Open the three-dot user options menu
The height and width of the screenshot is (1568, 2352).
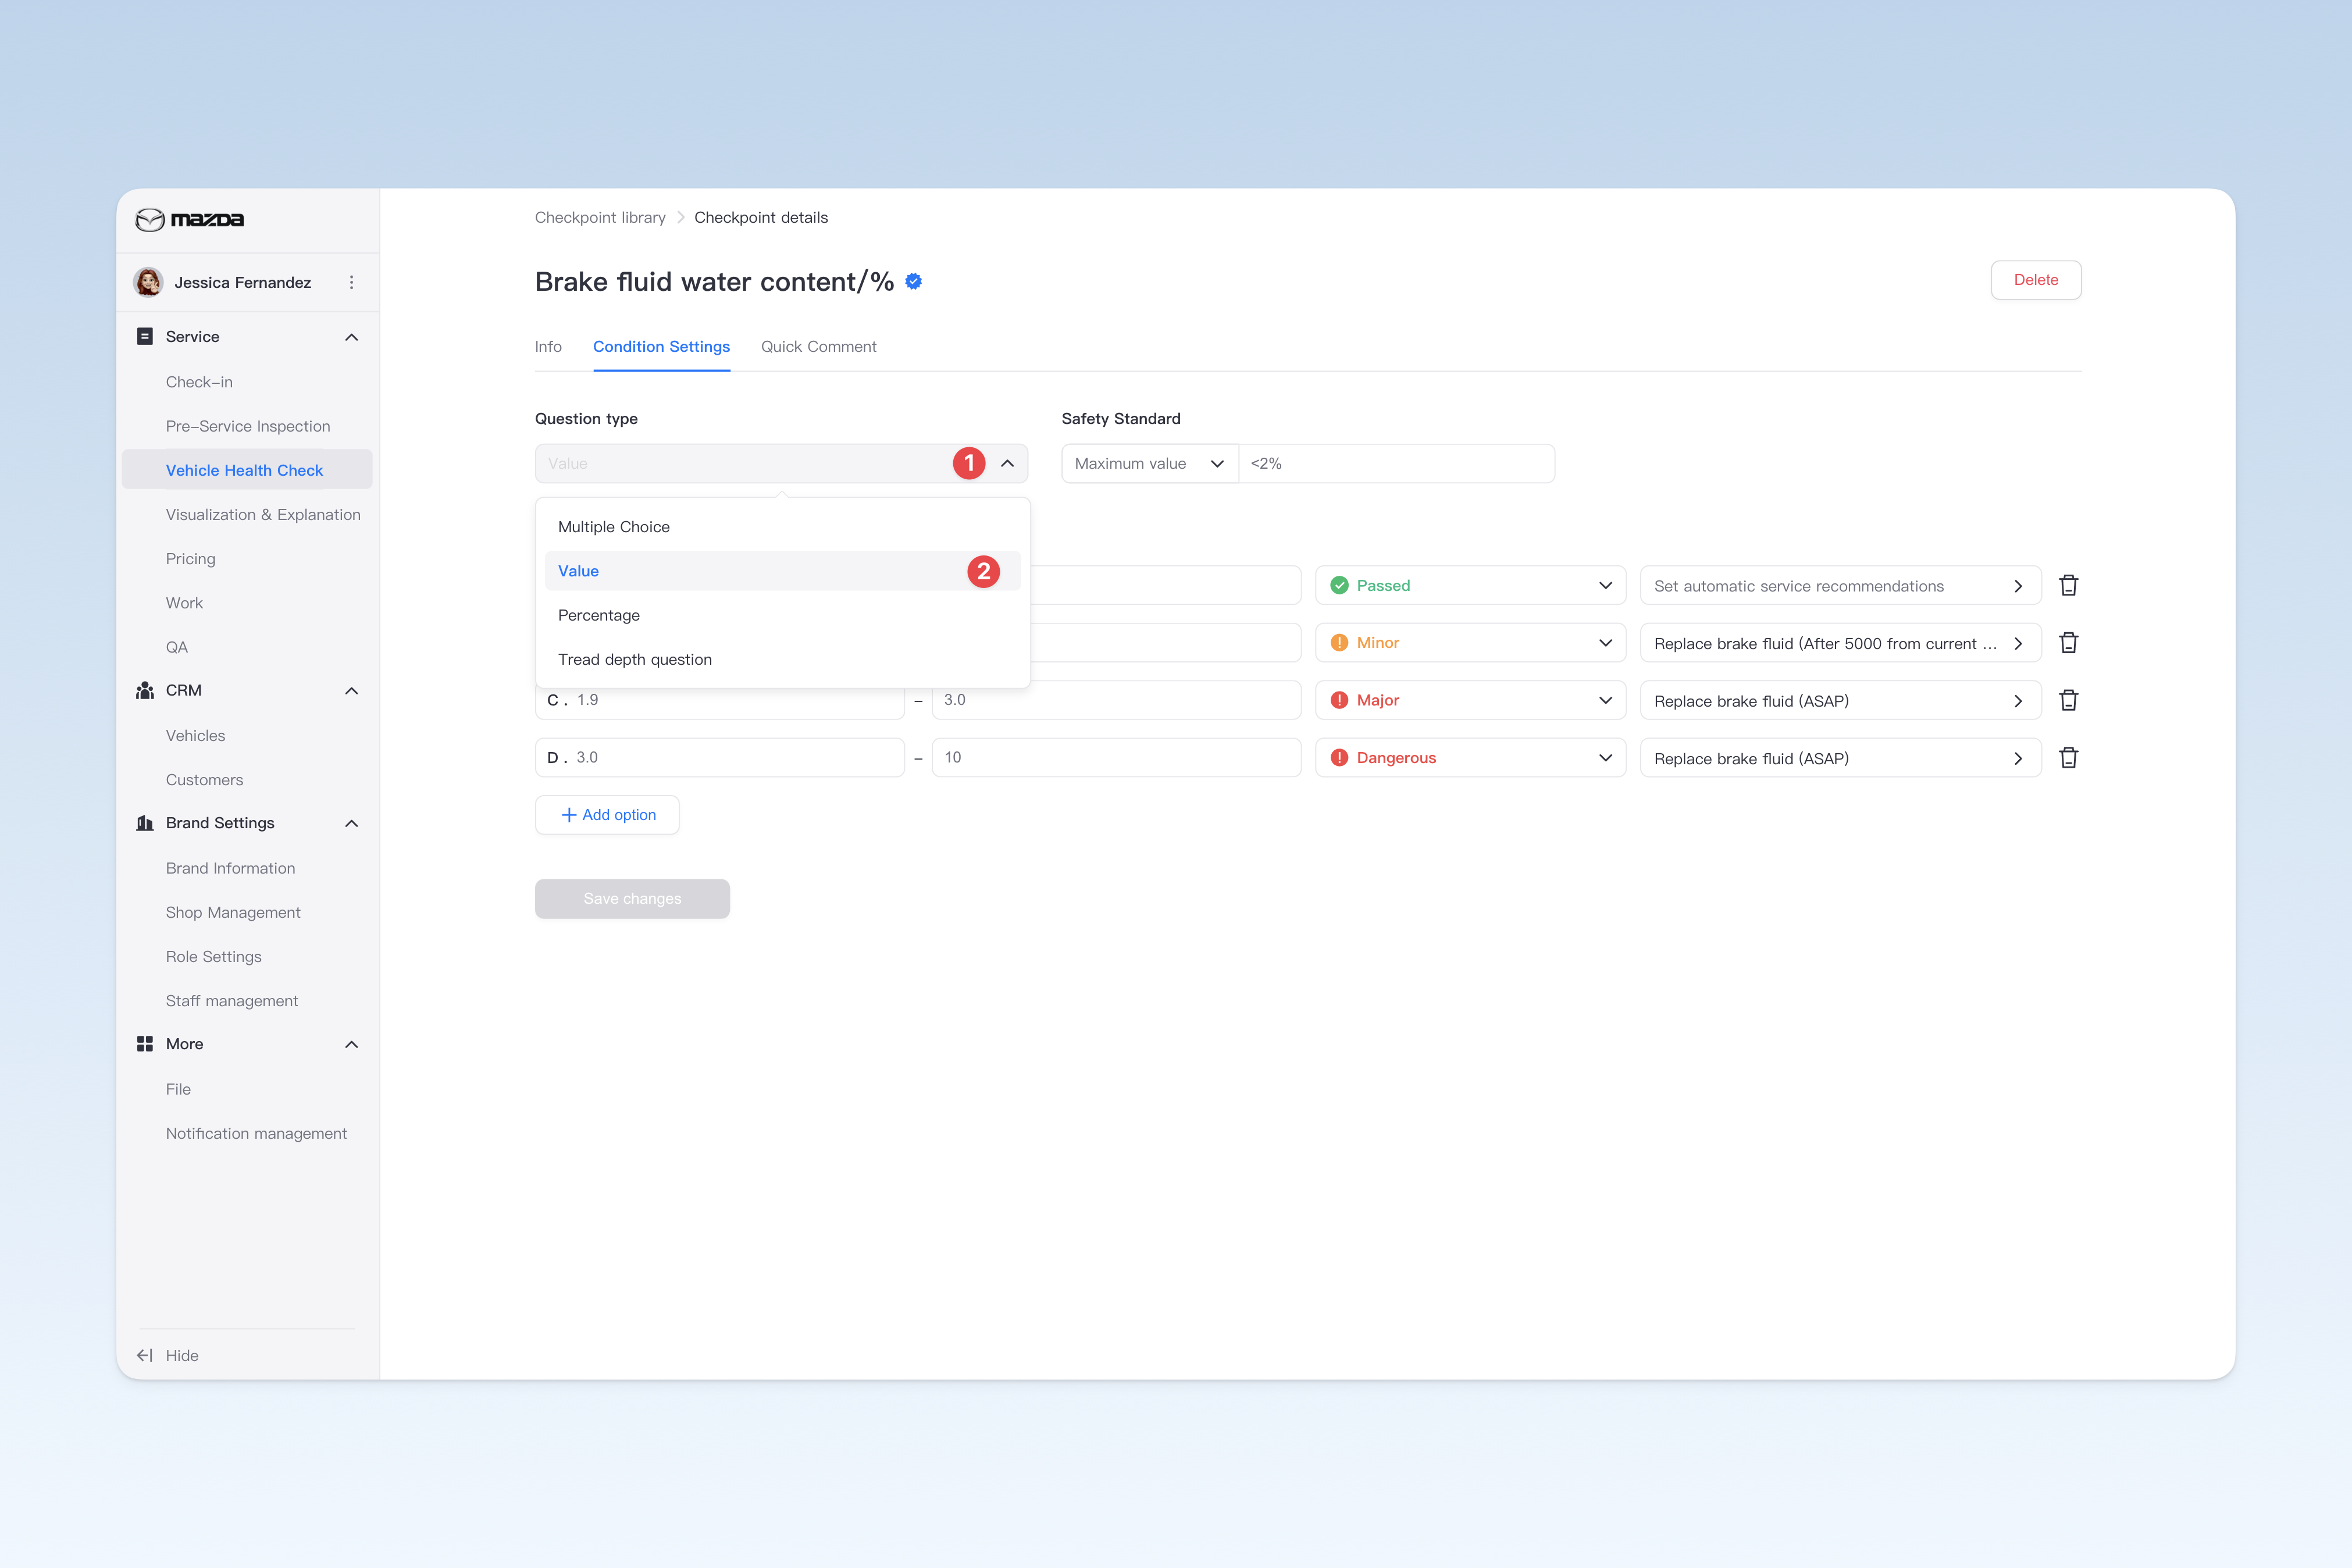coord(351,282)
